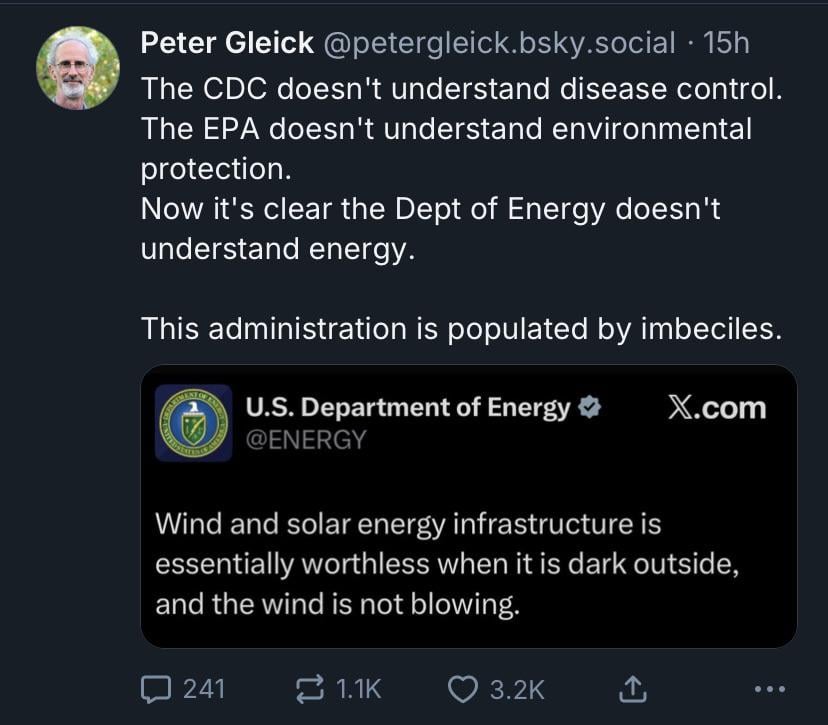
Task: Open post text about CDC and EPA
Action: [462, 169]
